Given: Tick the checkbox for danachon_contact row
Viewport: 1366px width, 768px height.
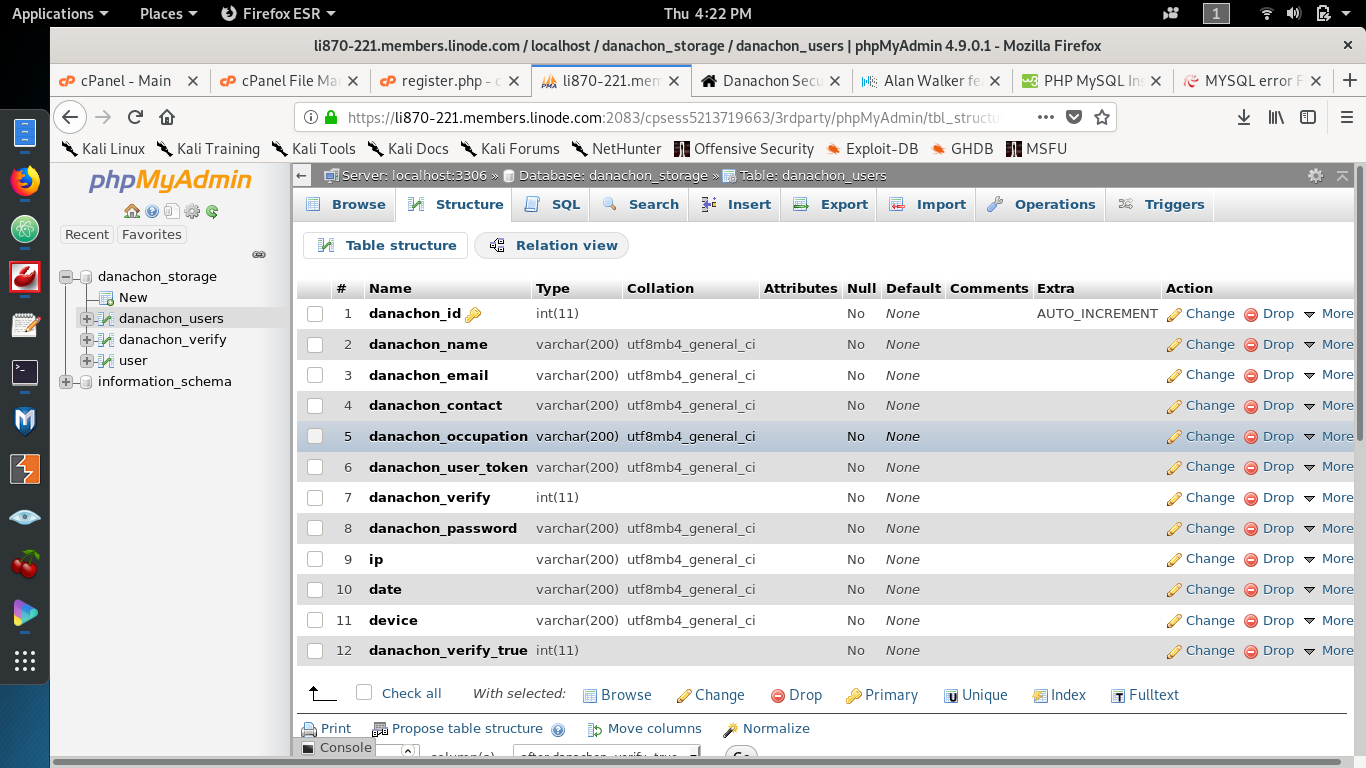Looking at the screenshot, I should (315, 406).
